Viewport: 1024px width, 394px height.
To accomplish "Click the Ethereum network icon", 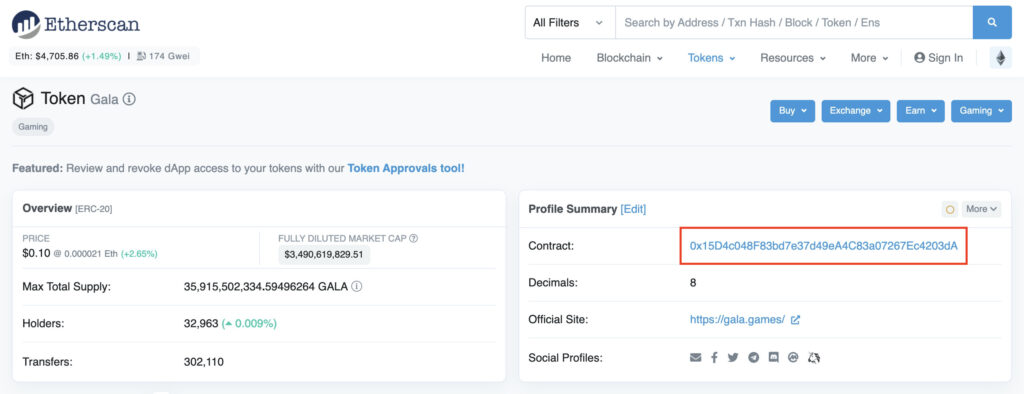I will coord(1000,58).
